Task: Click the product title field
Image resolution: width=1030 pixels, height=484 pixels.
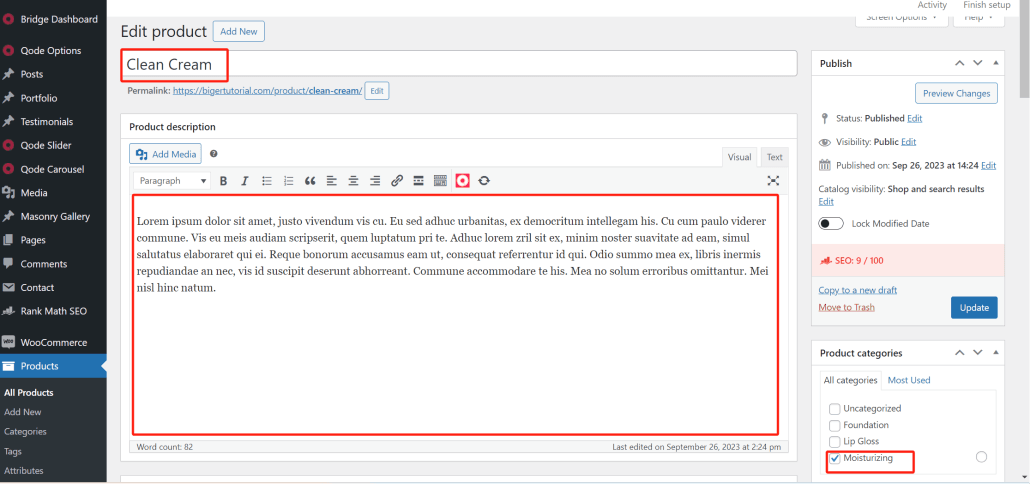Action: pos(459,64)
